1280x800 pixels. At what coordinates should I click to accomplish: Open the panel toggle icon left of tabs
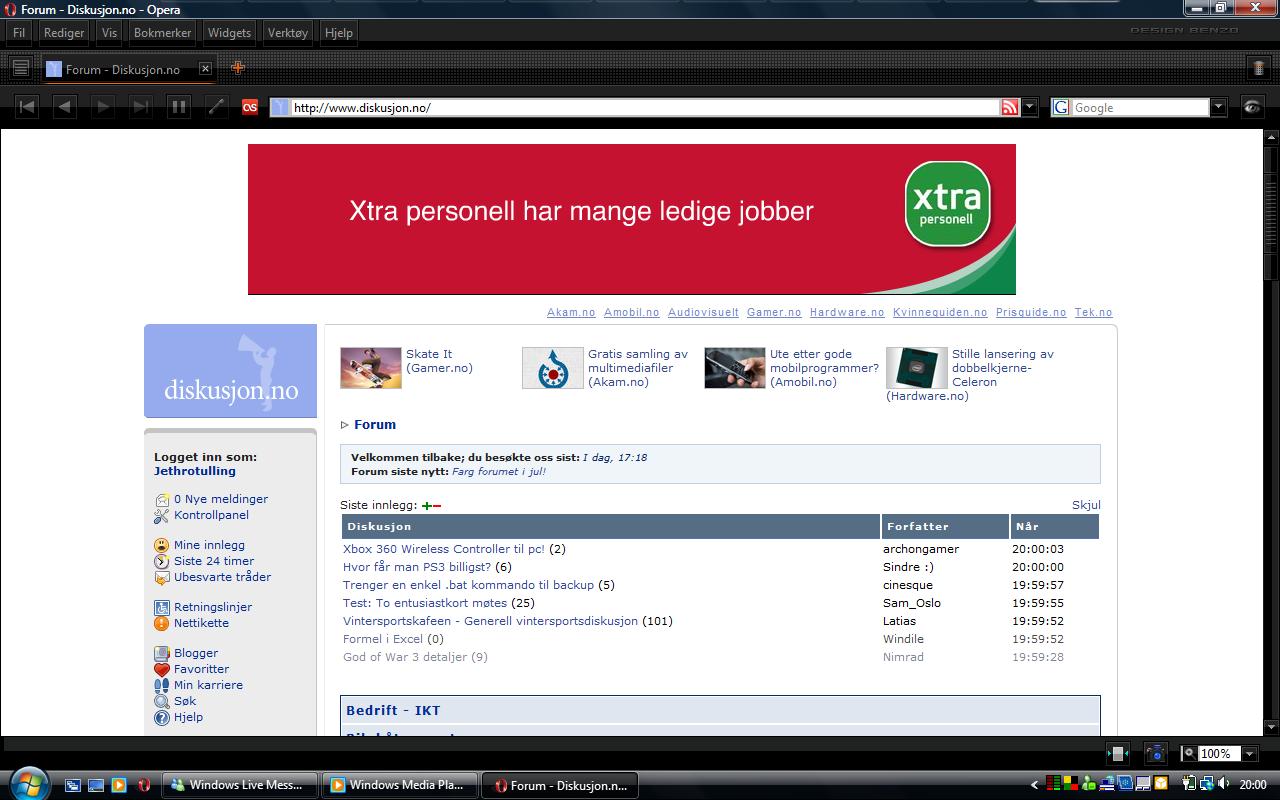coord(20,68)
